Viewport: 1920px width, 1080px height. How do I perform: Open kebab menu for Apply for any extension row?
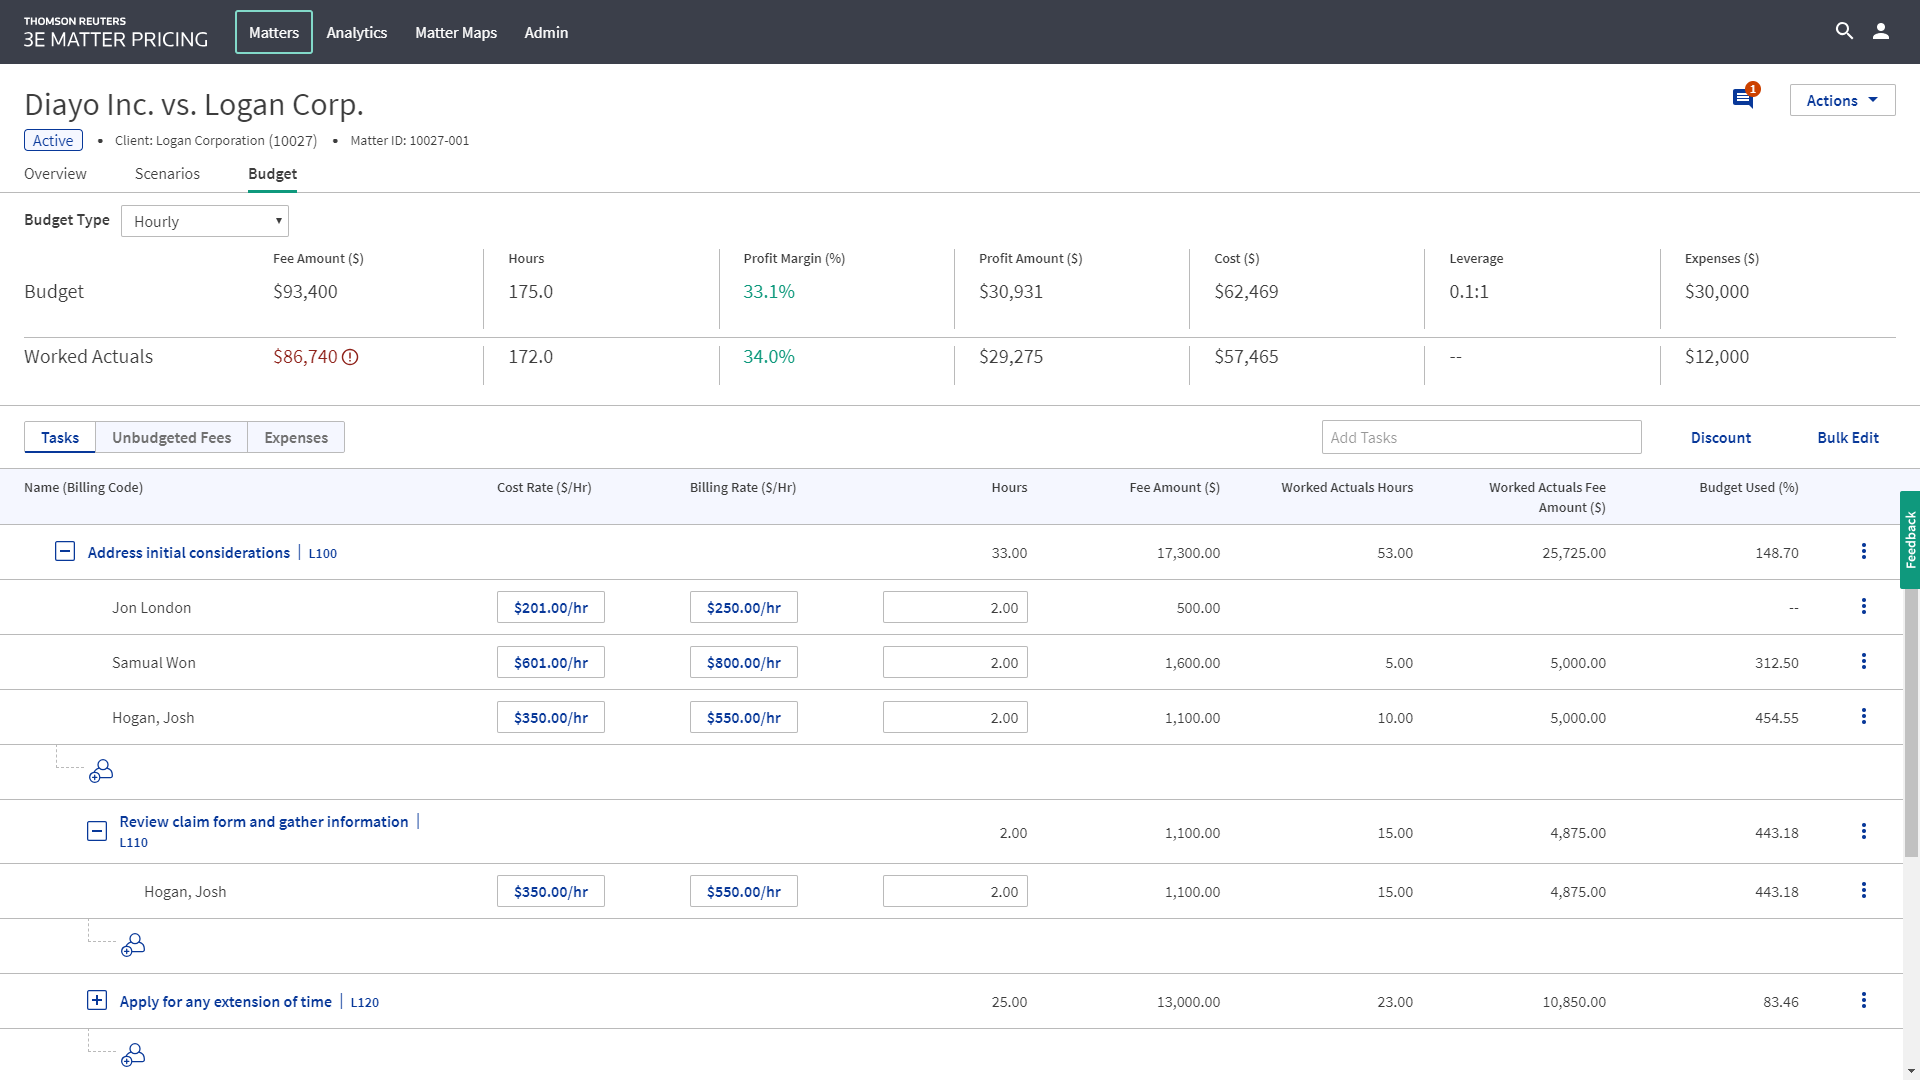pos(1863,1001)
